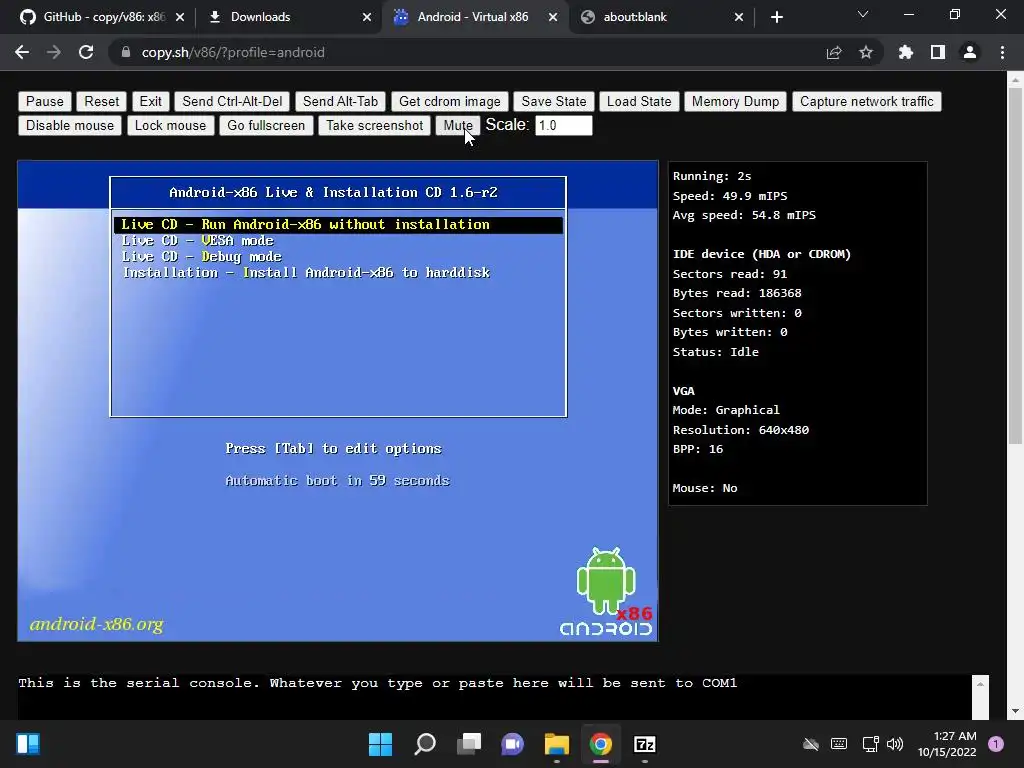Click the Reset button
The image size is (1024, 768).
(x=102, y=101)
